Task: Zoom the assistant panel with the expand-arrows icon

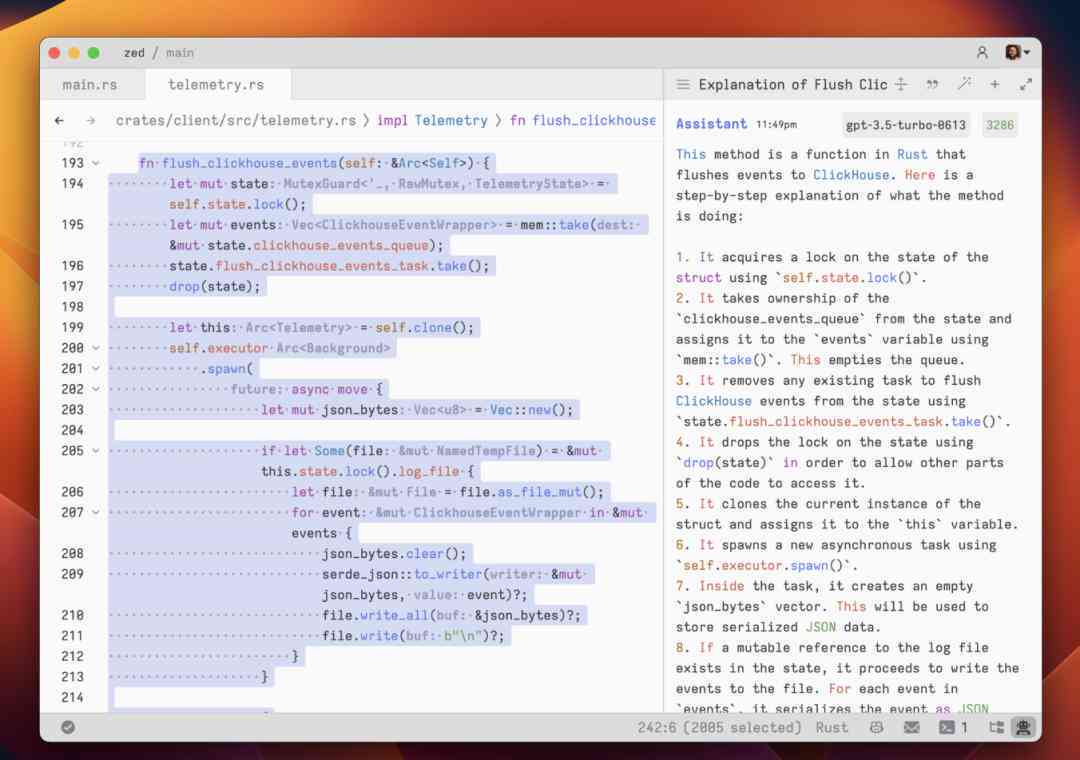Action: point(1026,85)
